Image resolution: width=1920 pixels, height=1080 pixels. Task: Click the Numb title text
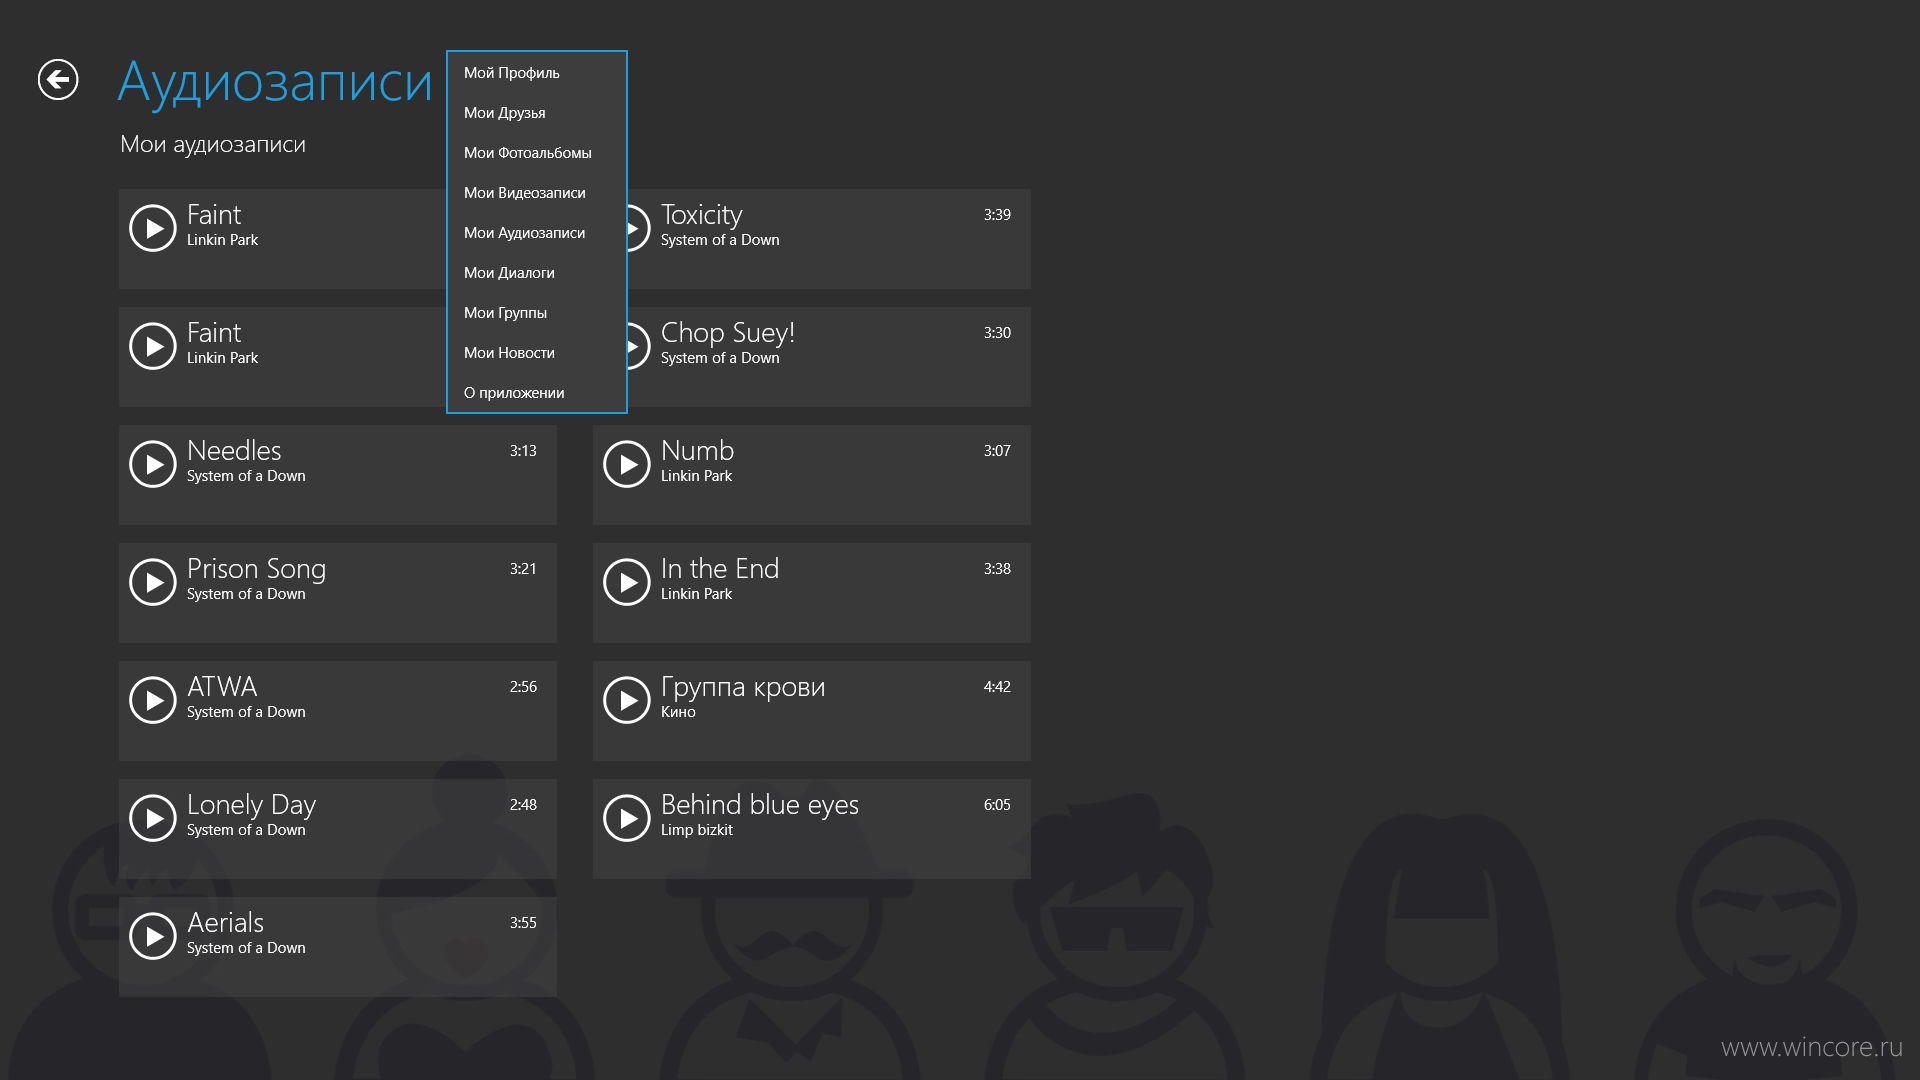coord(697,451)
